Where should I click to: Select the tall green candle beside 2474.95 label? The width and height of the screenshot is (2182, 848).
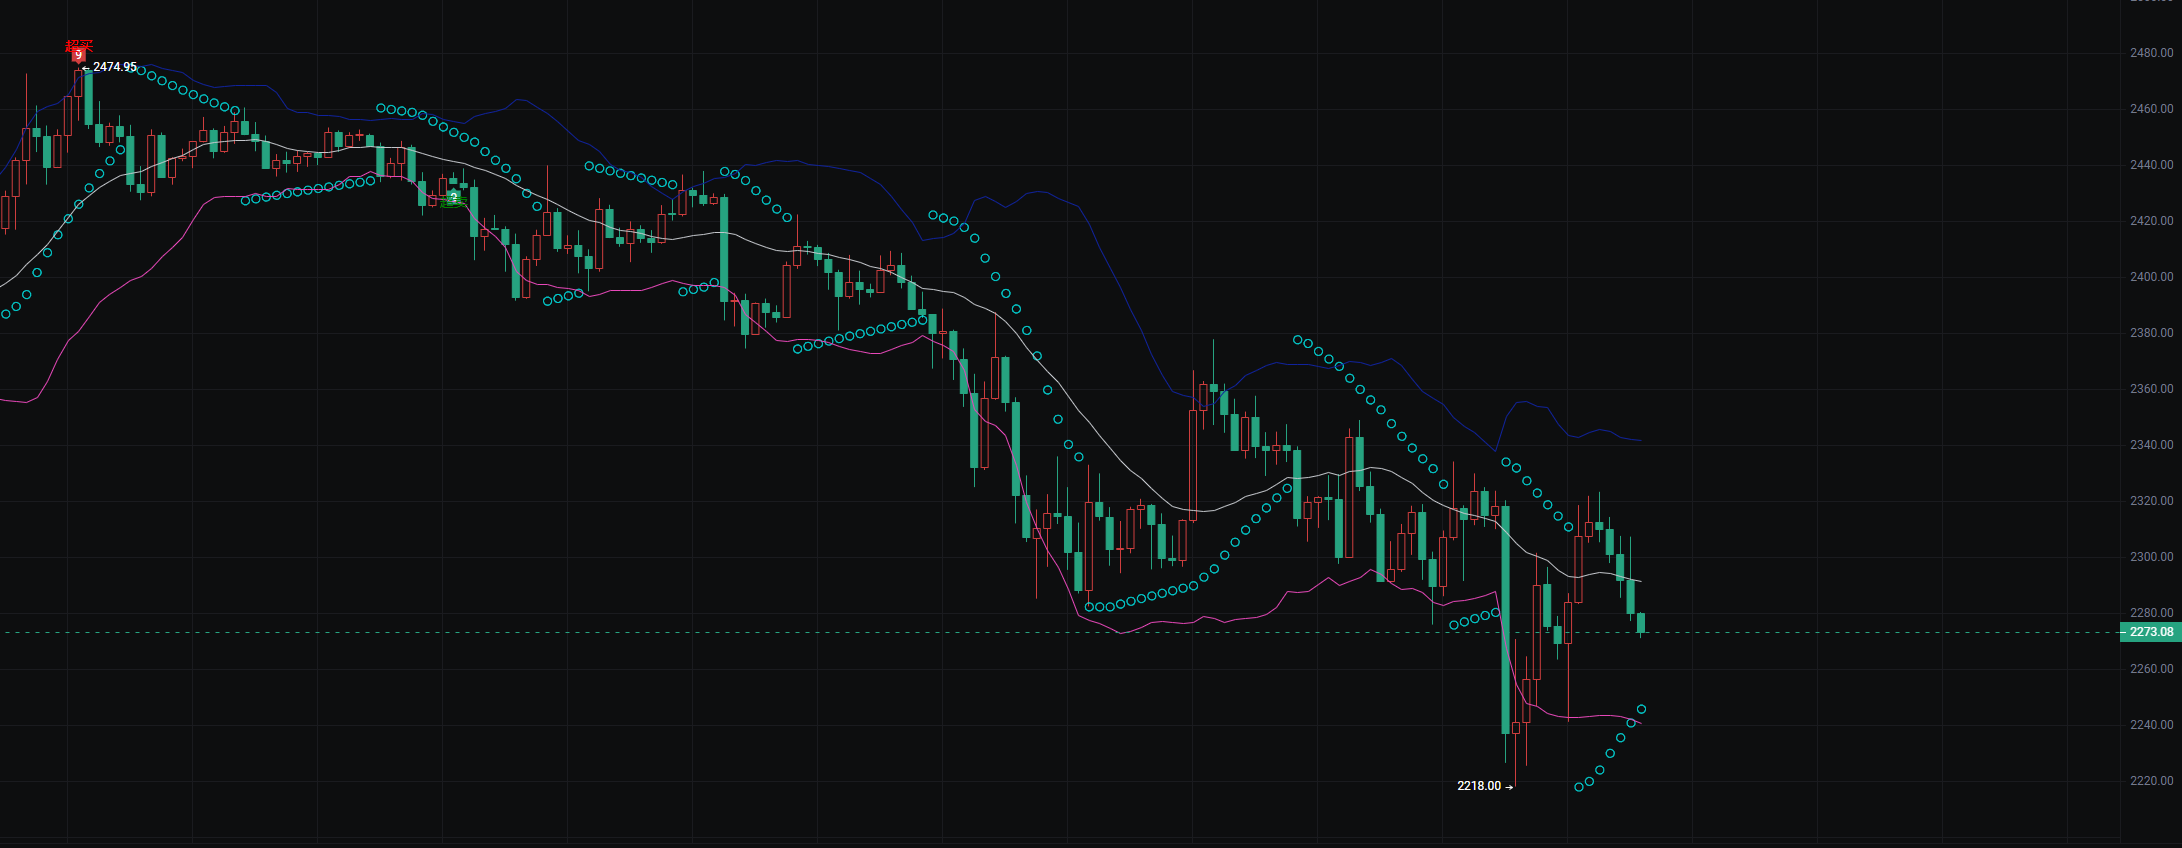point(88,97)
